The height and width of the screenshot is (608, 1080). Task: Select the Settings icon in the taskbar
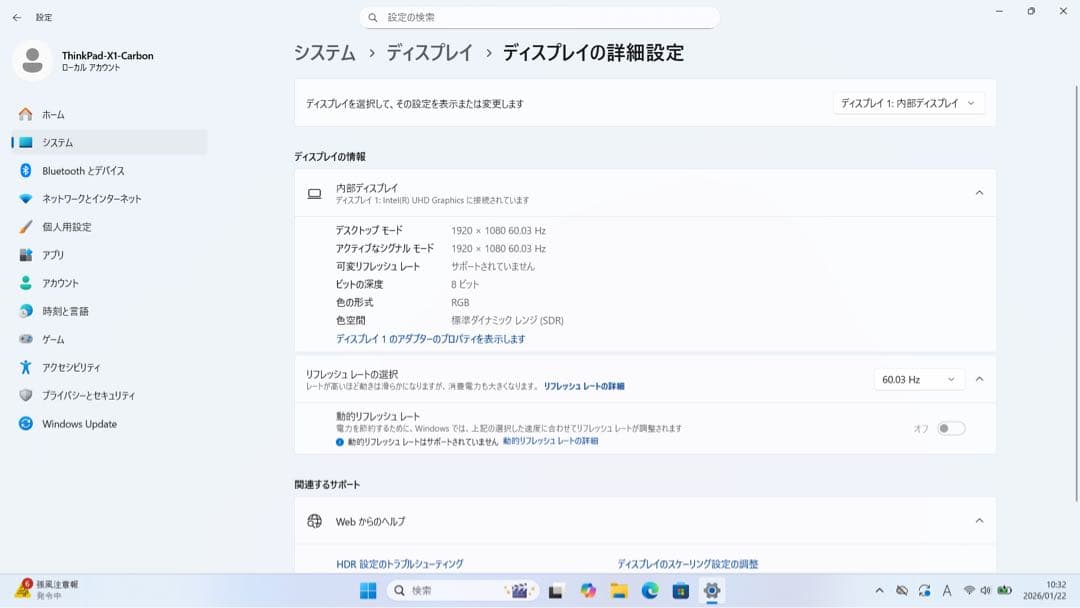[712, 590]
